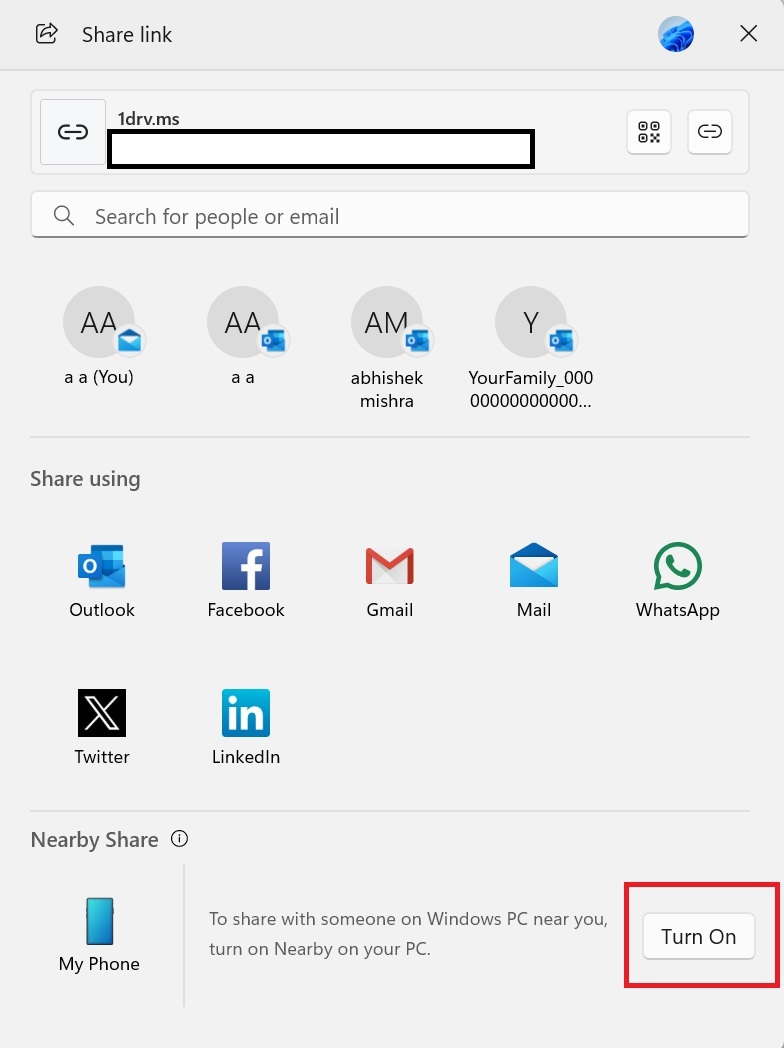Click the Share link header icon

coord(46,33)
